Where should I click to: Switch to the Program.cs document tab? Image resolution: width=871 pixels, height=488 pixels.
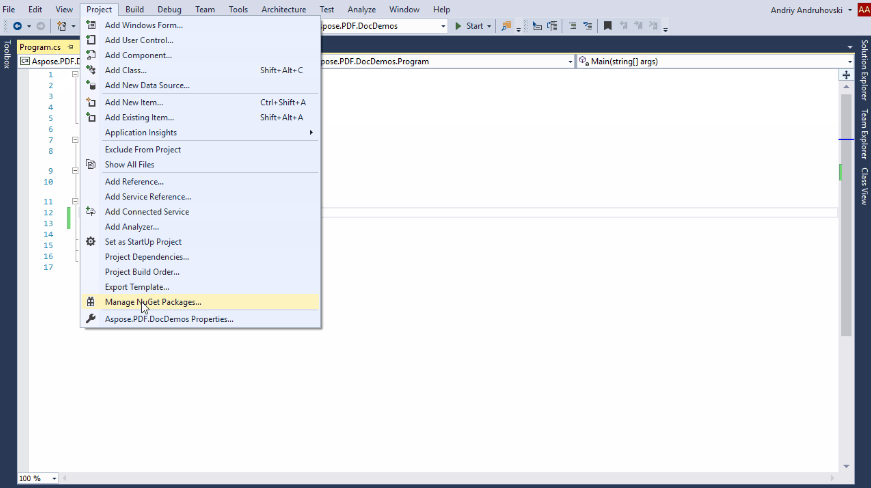pos(40,47)
